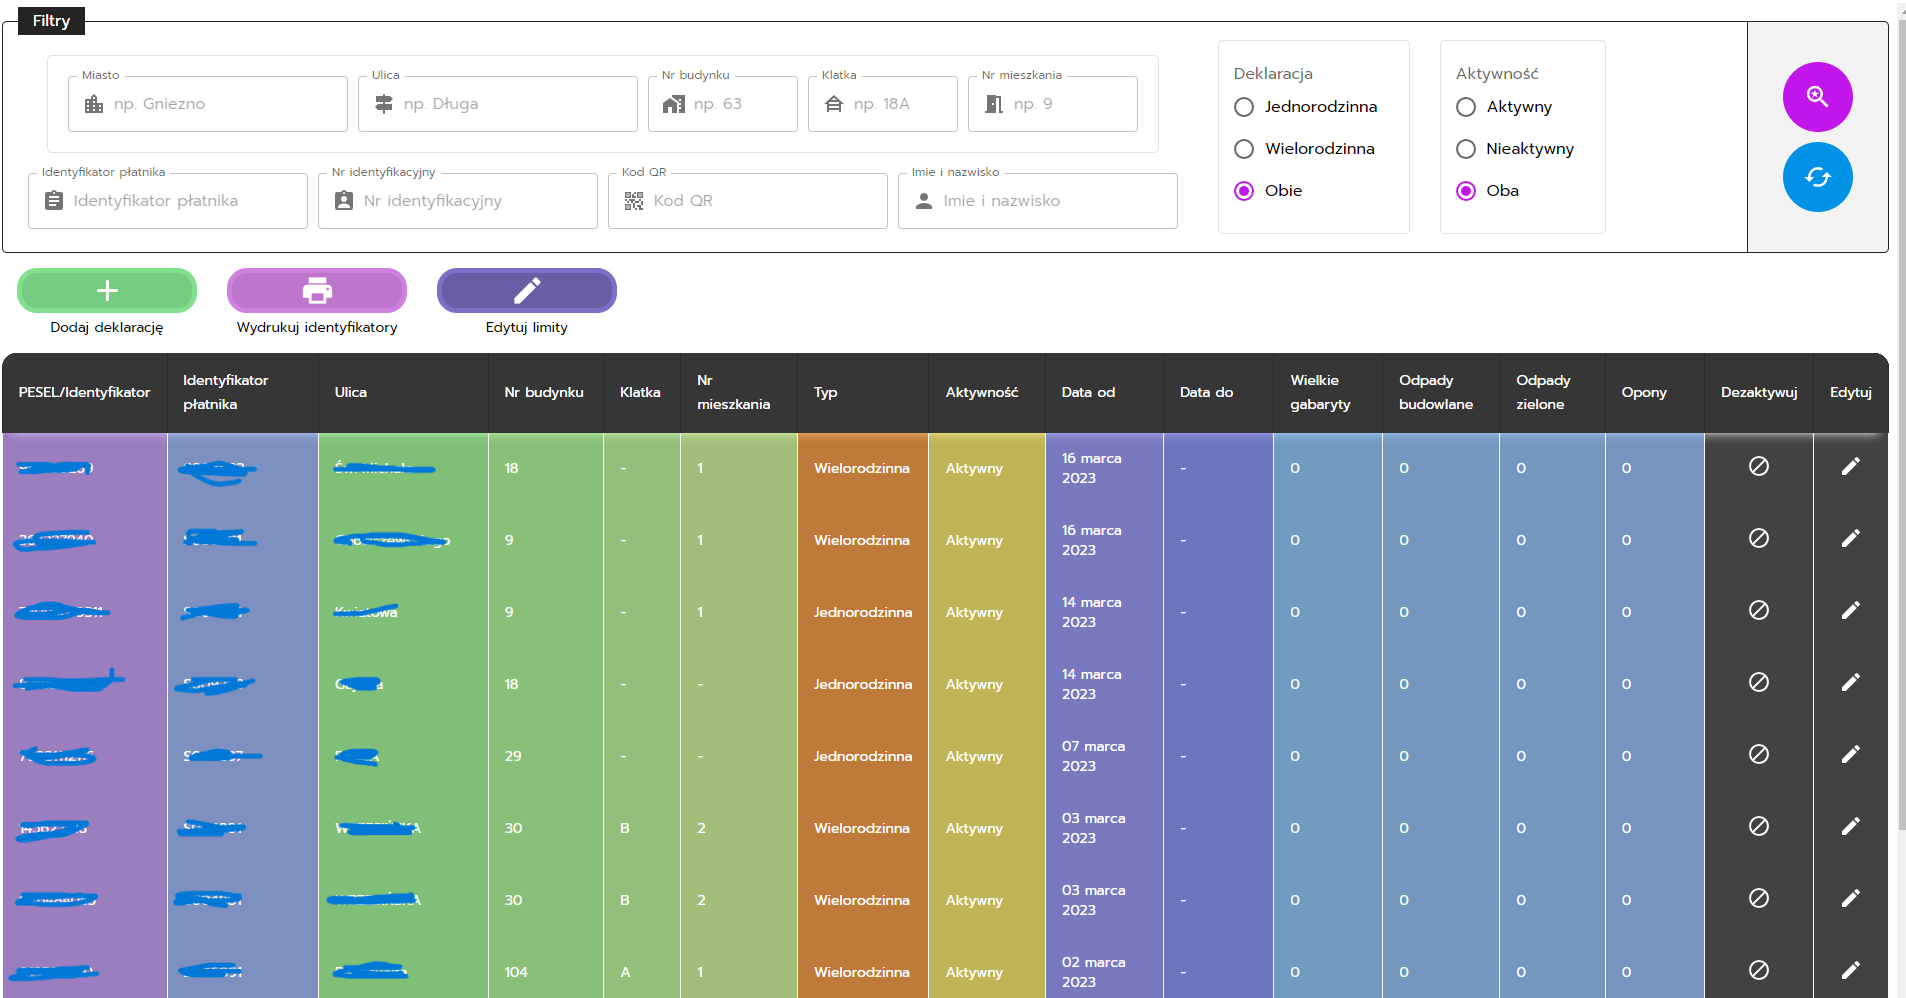The width and height of the screenshot is (1906, 998).
Task: Click the Filtry panel label
Action: tap(51, 21)
